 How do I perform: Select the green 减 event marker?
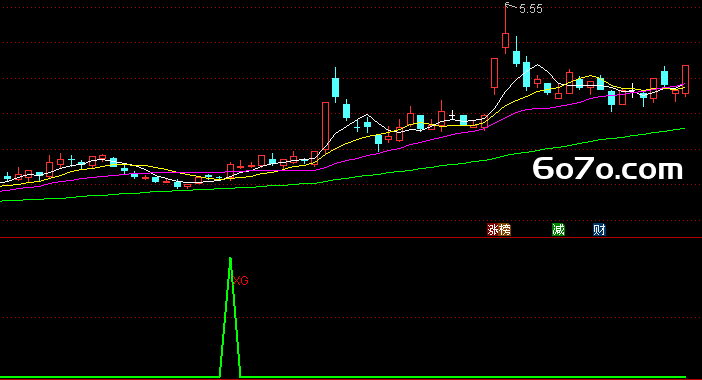[558, 230]
